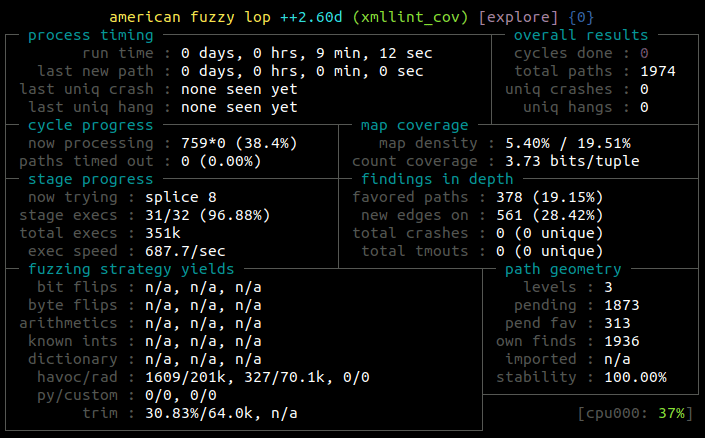Screen dimensions: 705x438
Task: Click pend fav value '313'
Action: coord(617,323)
